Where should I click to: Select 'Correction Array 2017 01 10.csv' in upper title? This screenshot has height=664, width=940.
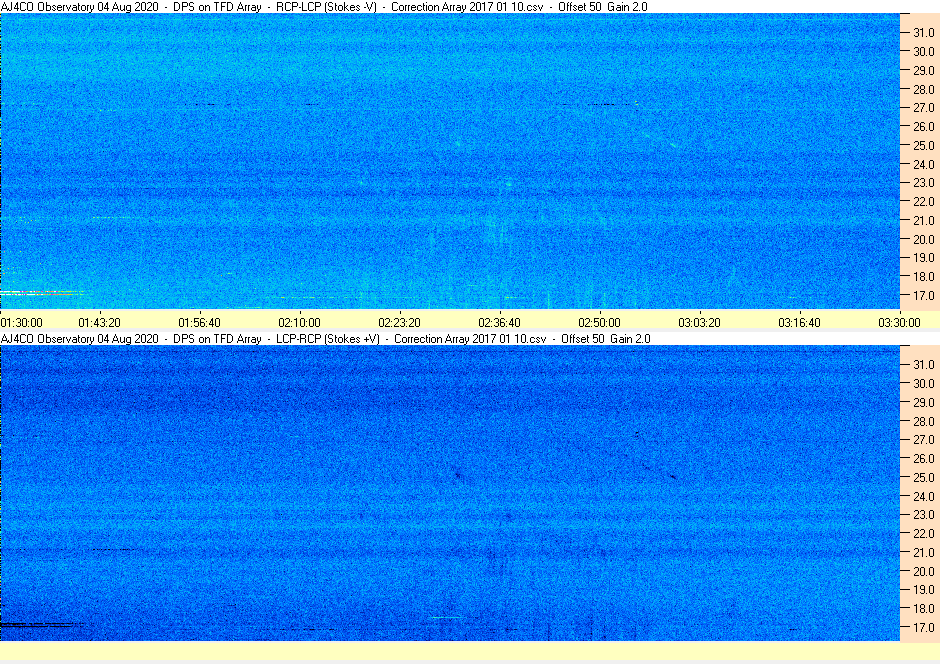click(467, 7)
